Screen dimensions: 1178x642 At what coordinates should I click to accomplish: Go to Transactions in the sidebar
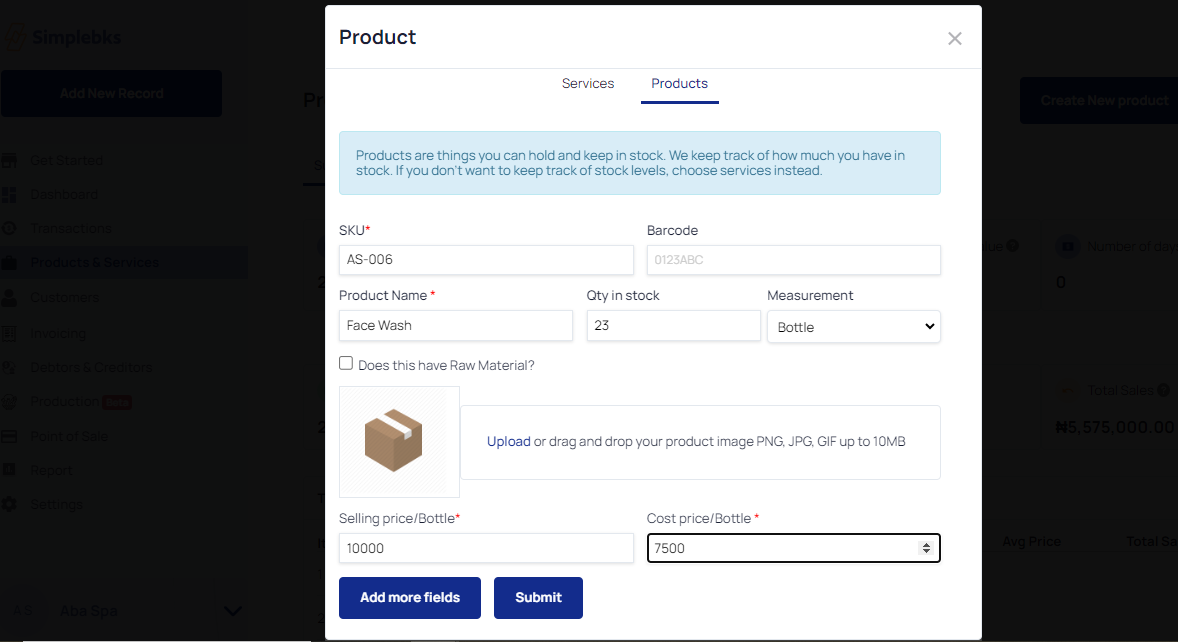click(x=71, y=228)
